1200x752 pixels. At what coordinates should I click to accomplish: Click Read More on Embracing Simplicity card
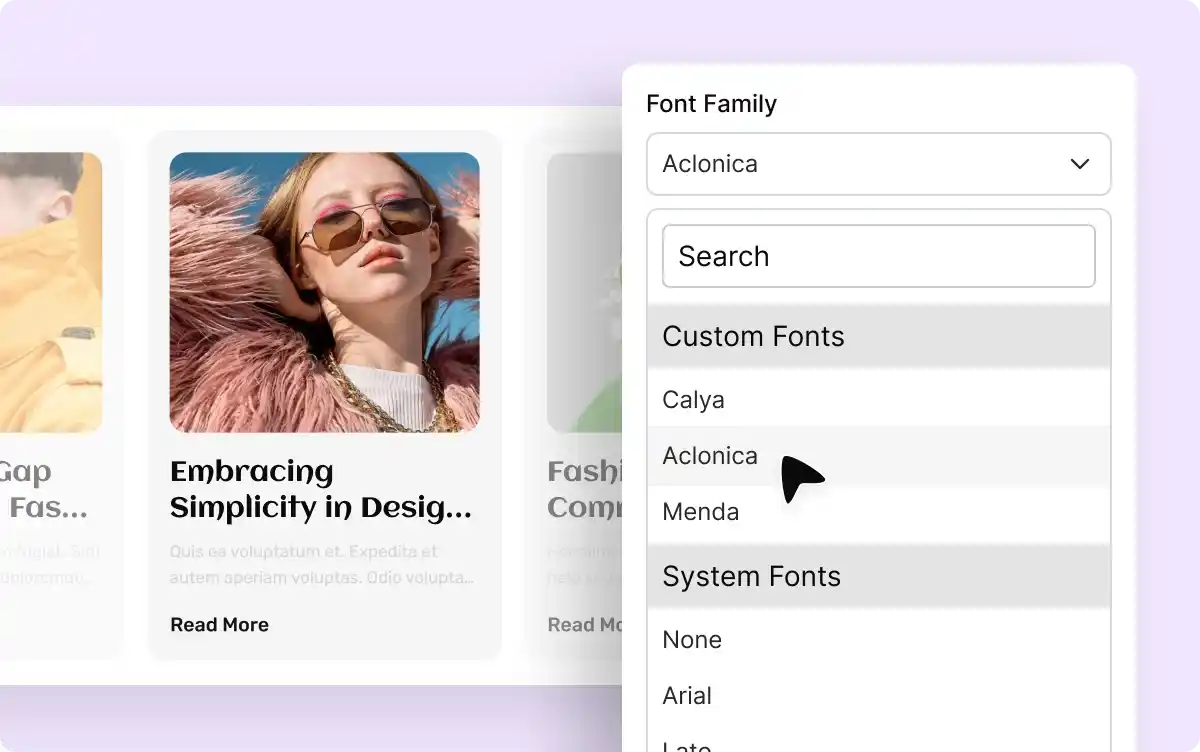pyautogui.click(x=219, y=625)
